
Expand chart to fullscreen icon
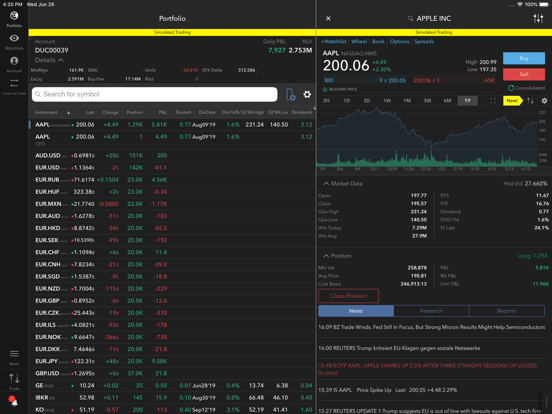tap(493, 101)
